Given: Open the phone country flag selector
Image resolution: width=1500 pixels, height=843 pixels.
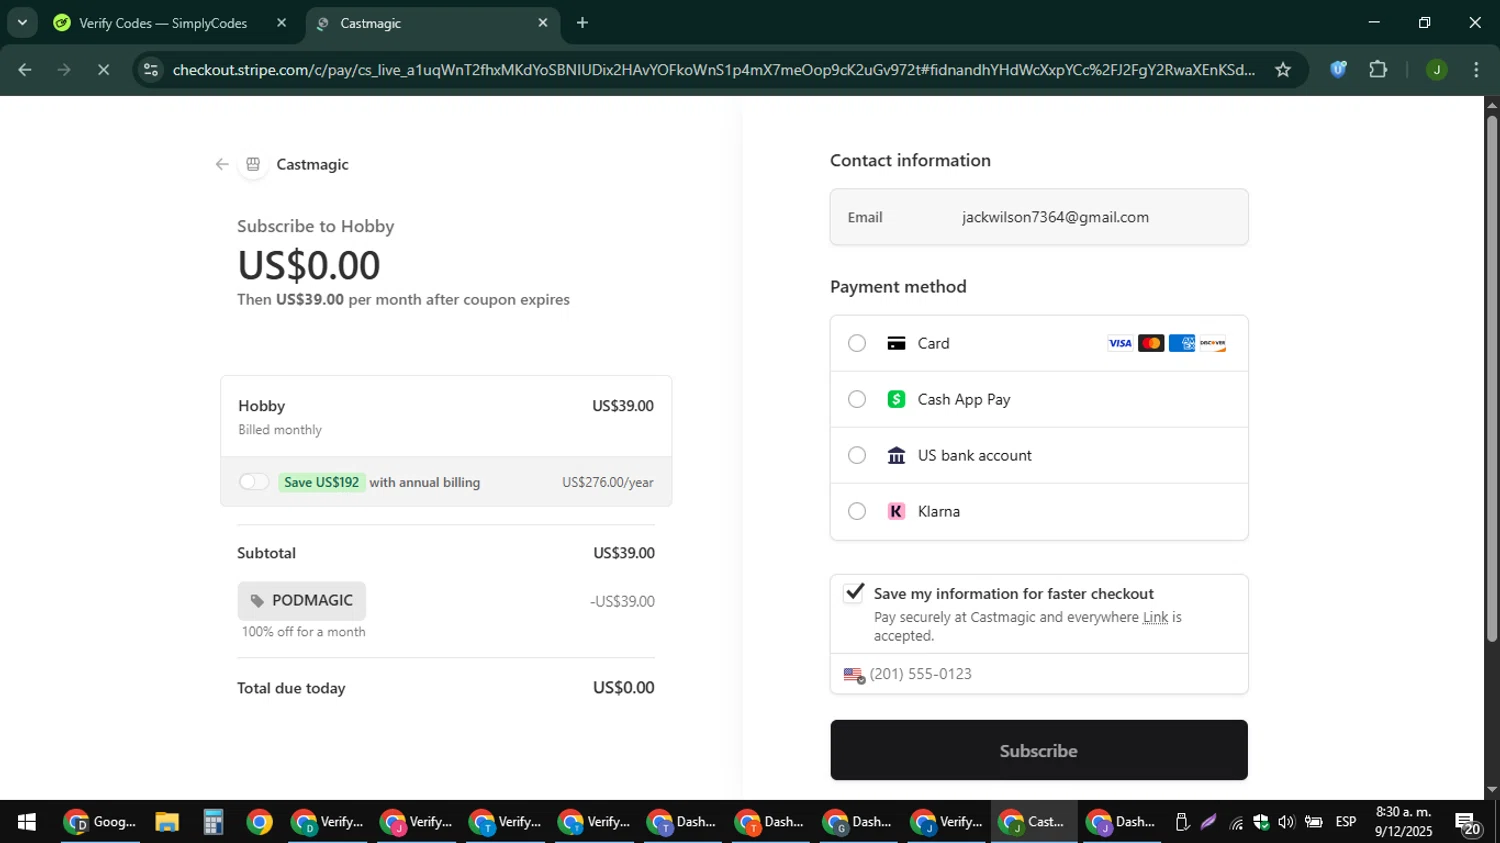Looking at the screenshot, I should point(854,675).
